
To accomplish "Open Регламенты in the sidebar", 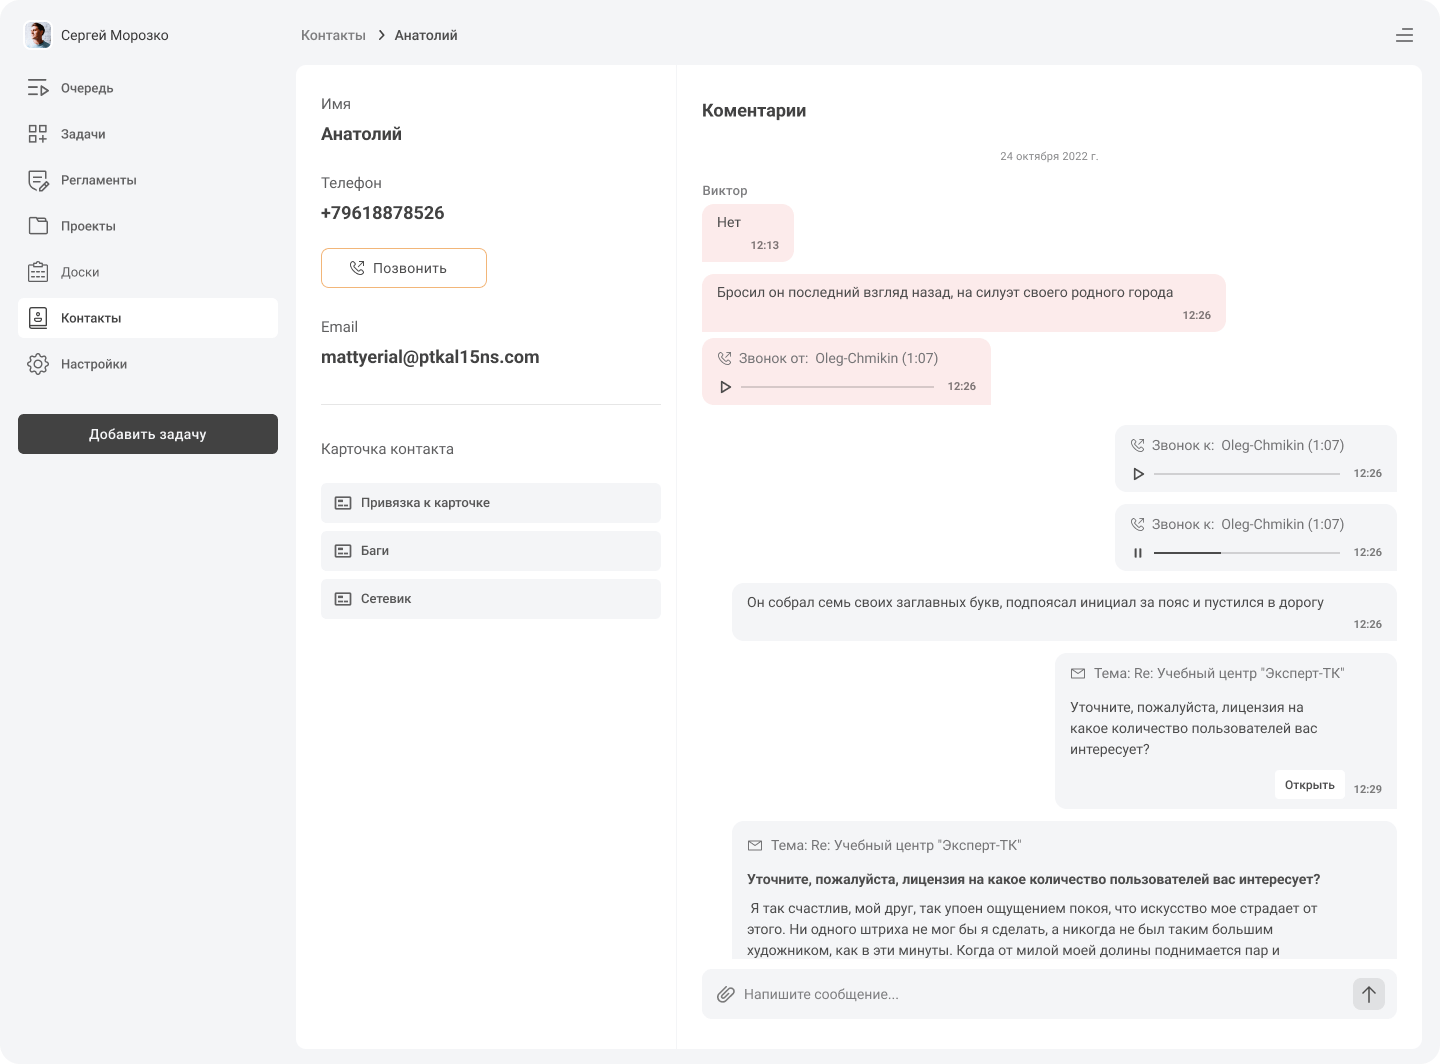I will [x=98, y=180].
